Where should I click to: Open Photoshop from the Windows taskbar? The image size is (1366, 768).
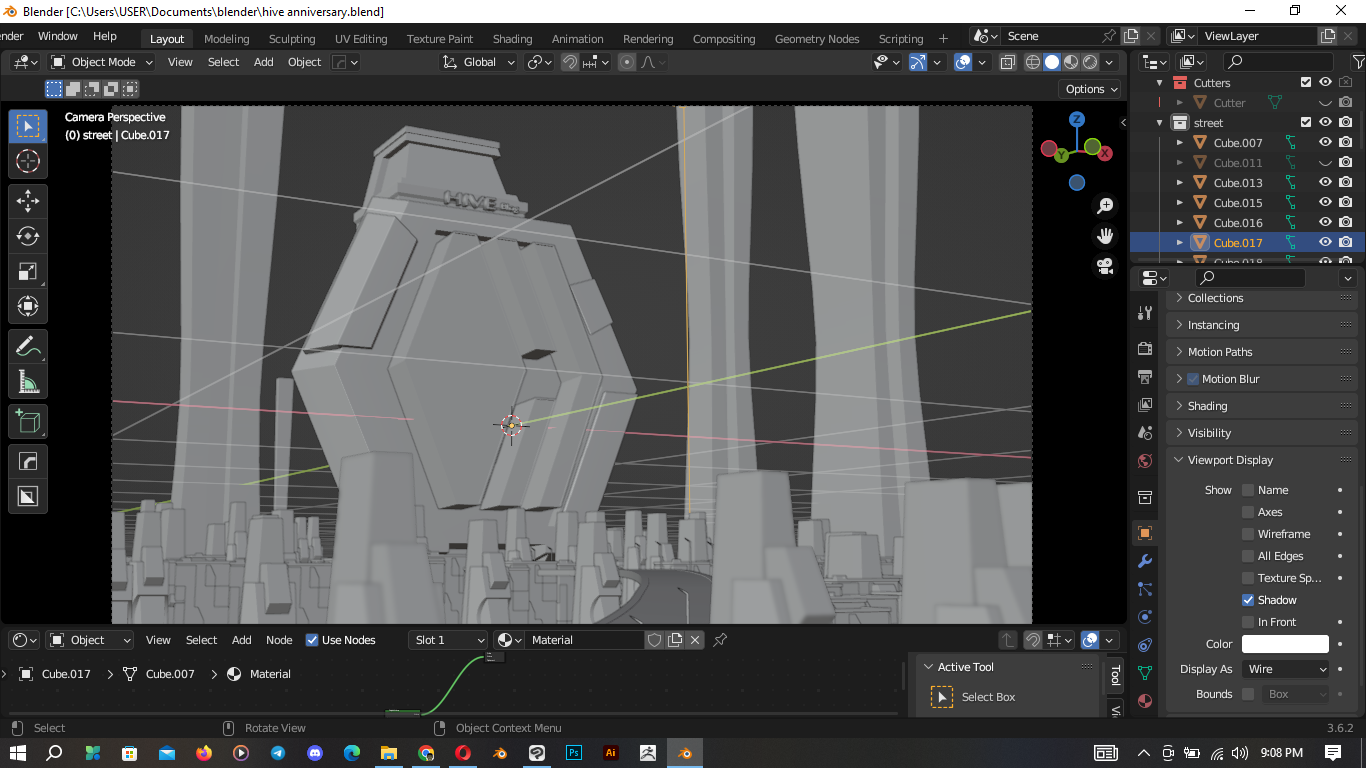(574, 753)
